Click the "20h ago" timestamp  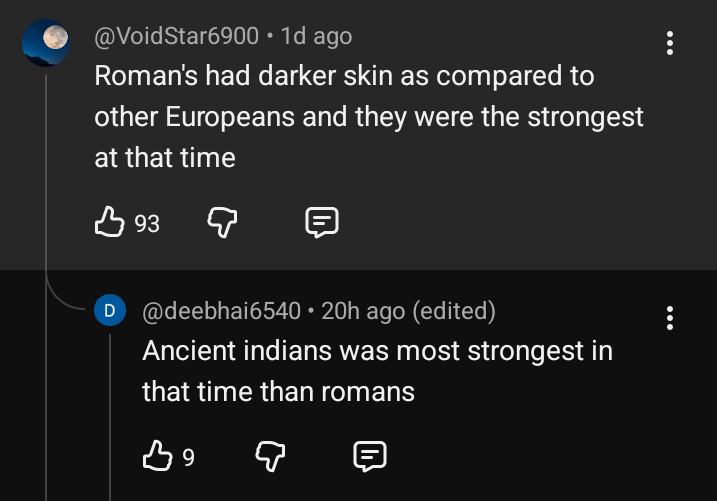click(363, 311)
